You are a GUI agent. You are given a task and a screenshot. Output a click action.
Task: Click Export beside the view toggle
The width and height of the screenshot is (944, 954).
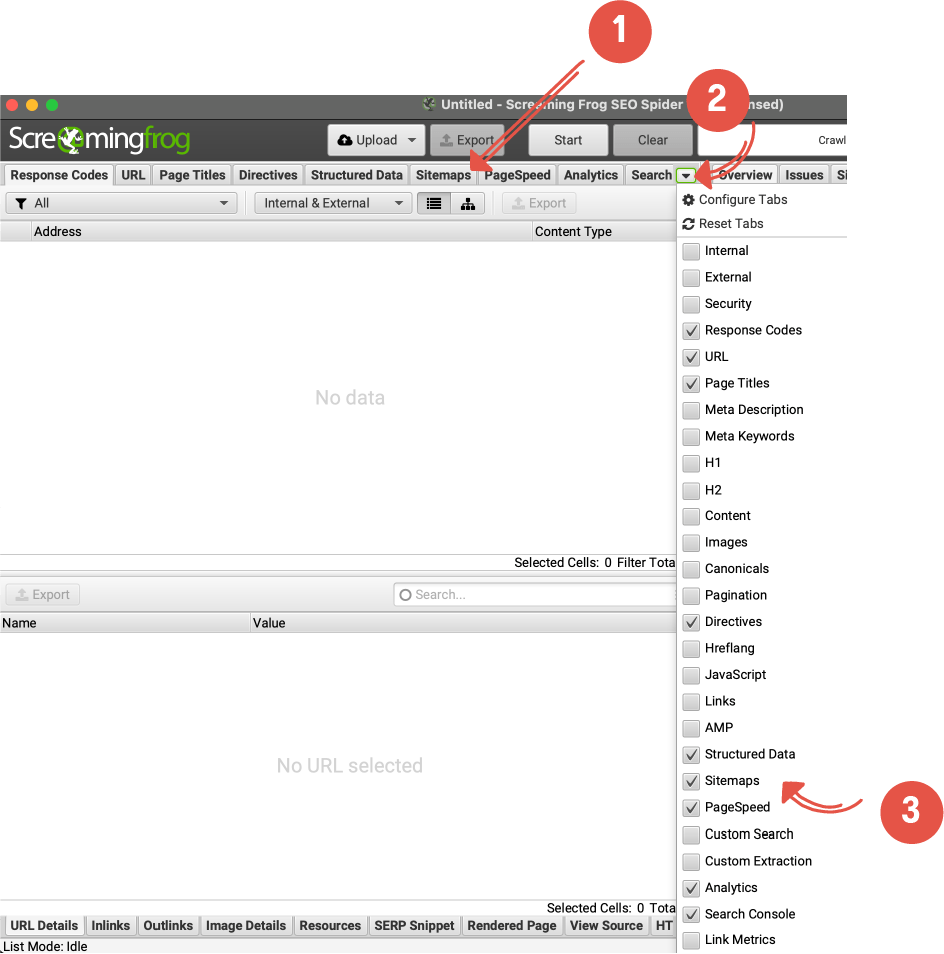coord(539,203)
